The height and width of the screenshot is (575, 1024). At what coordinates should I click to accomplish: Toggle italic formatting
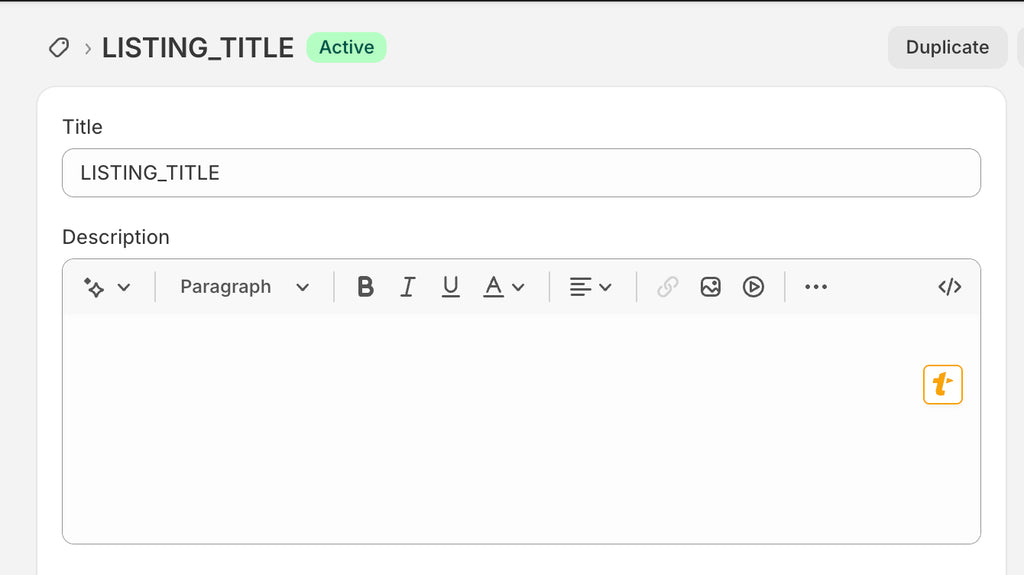(x=408, y=287)
